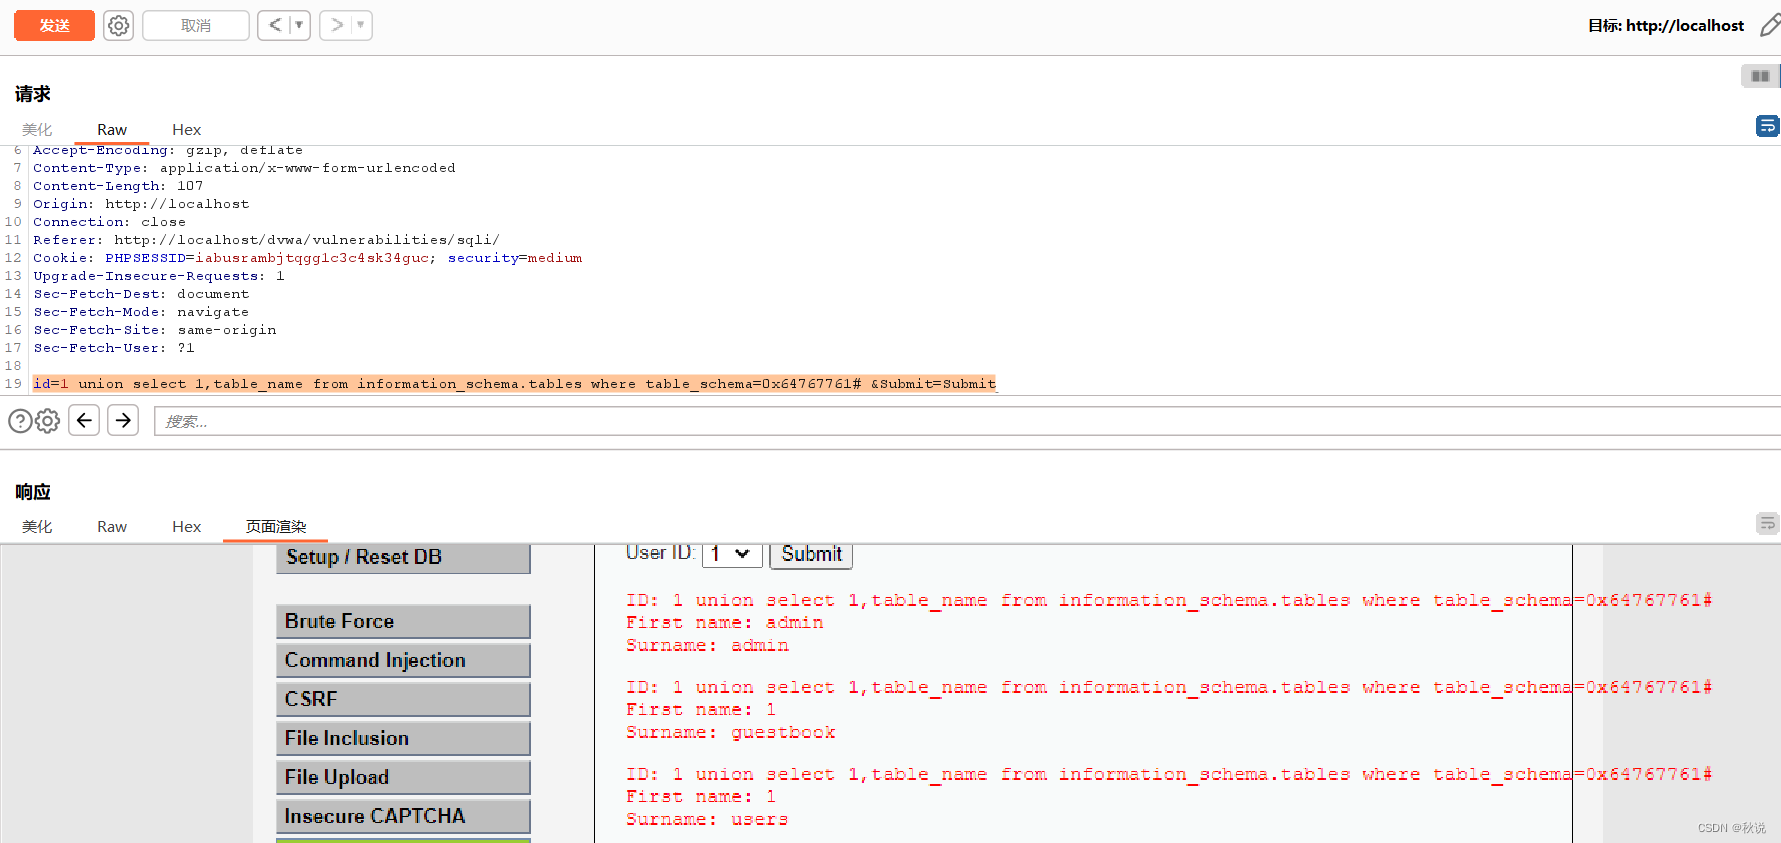
Task: Open the Insecure CAPTCHA menu item
Action: [x=403, y=816]
